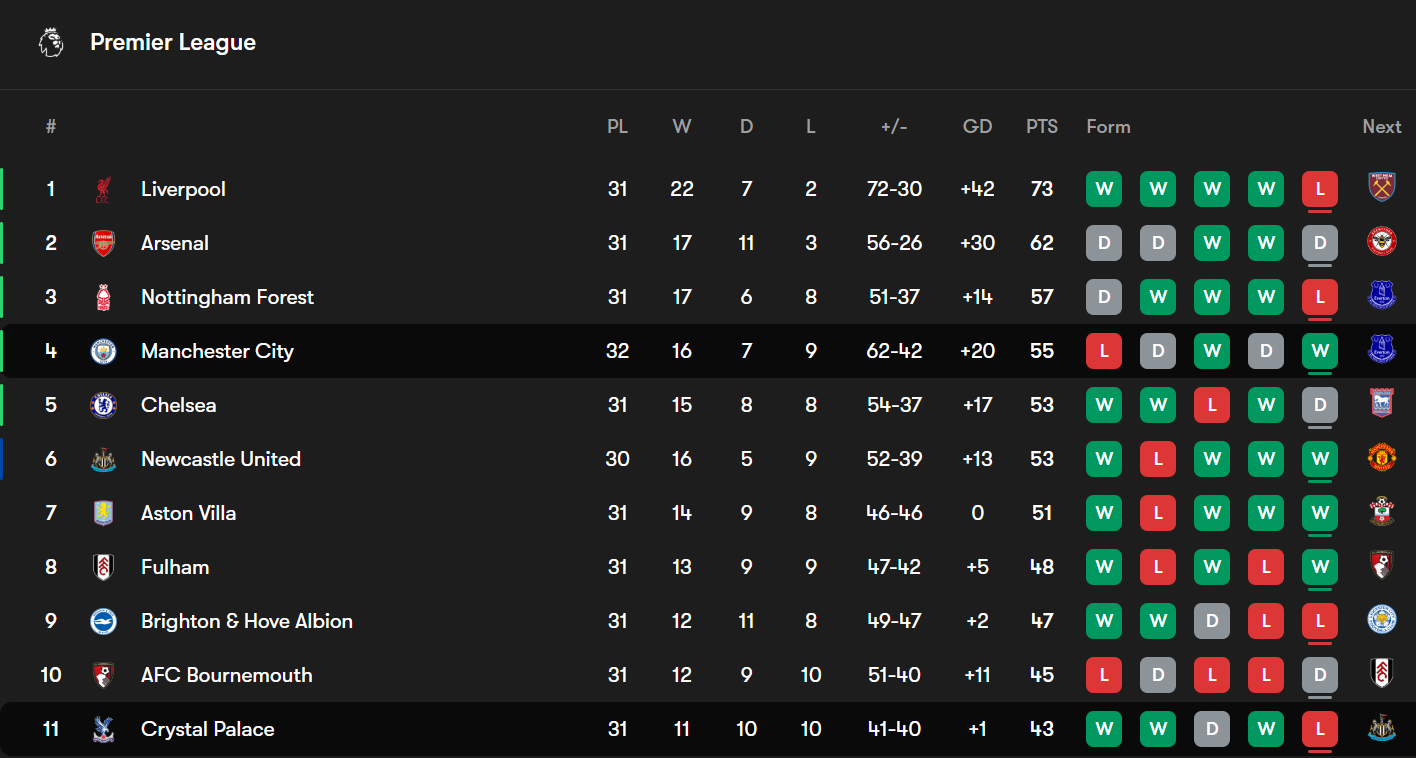This screenshot has height=758, width=1416.
Task: Click the Form column header
Action: pos(1109,127)
